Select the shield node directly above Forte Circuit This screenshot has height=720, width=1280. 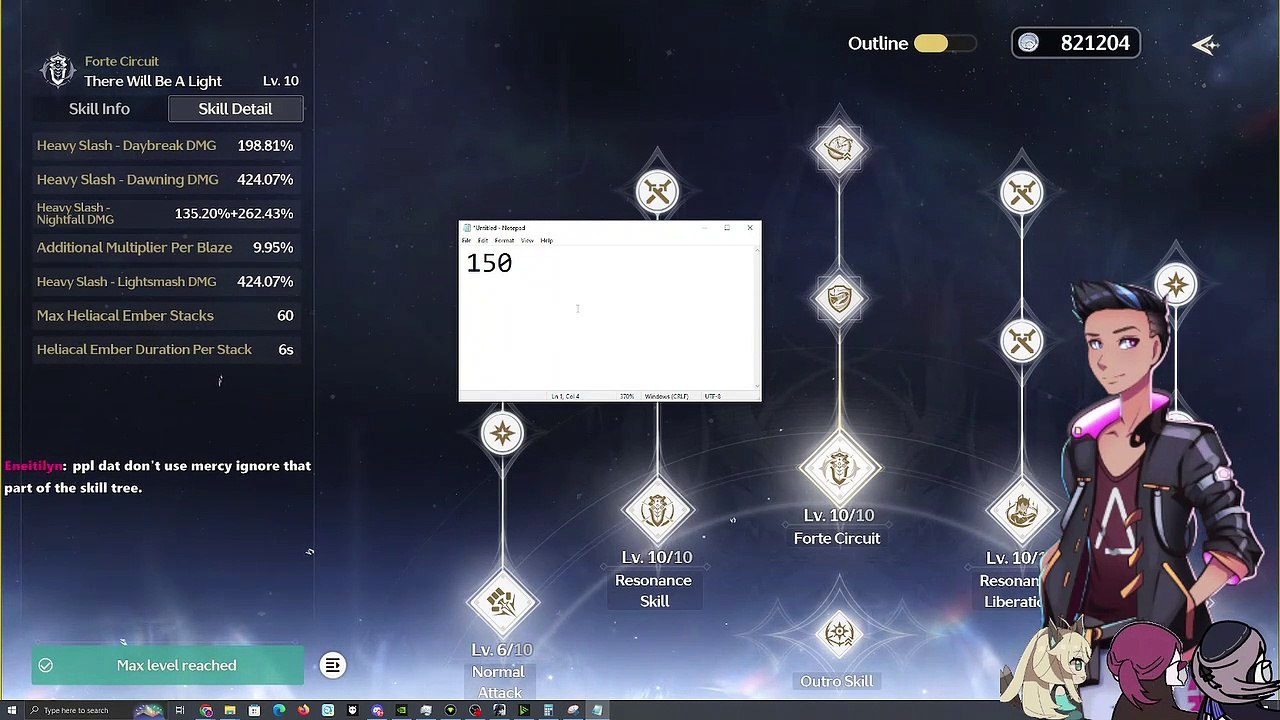point(839,298)
